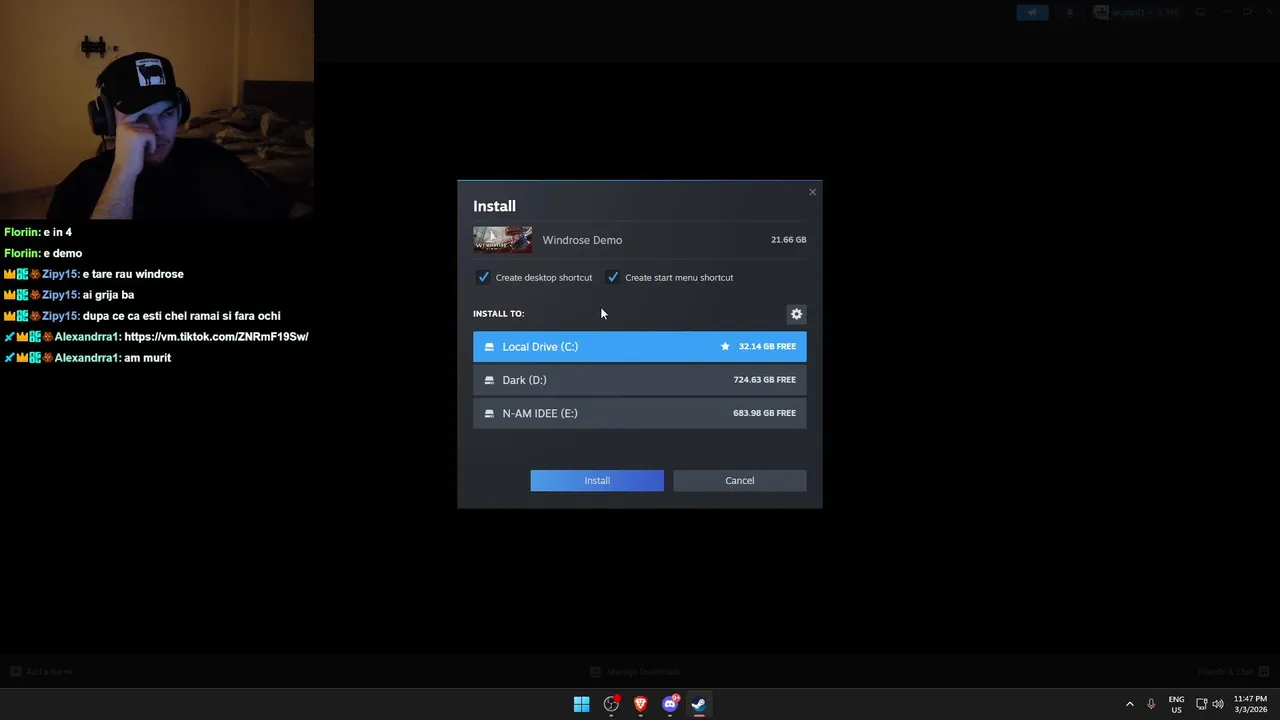Cancel the installation dialog

coord(739,480)
